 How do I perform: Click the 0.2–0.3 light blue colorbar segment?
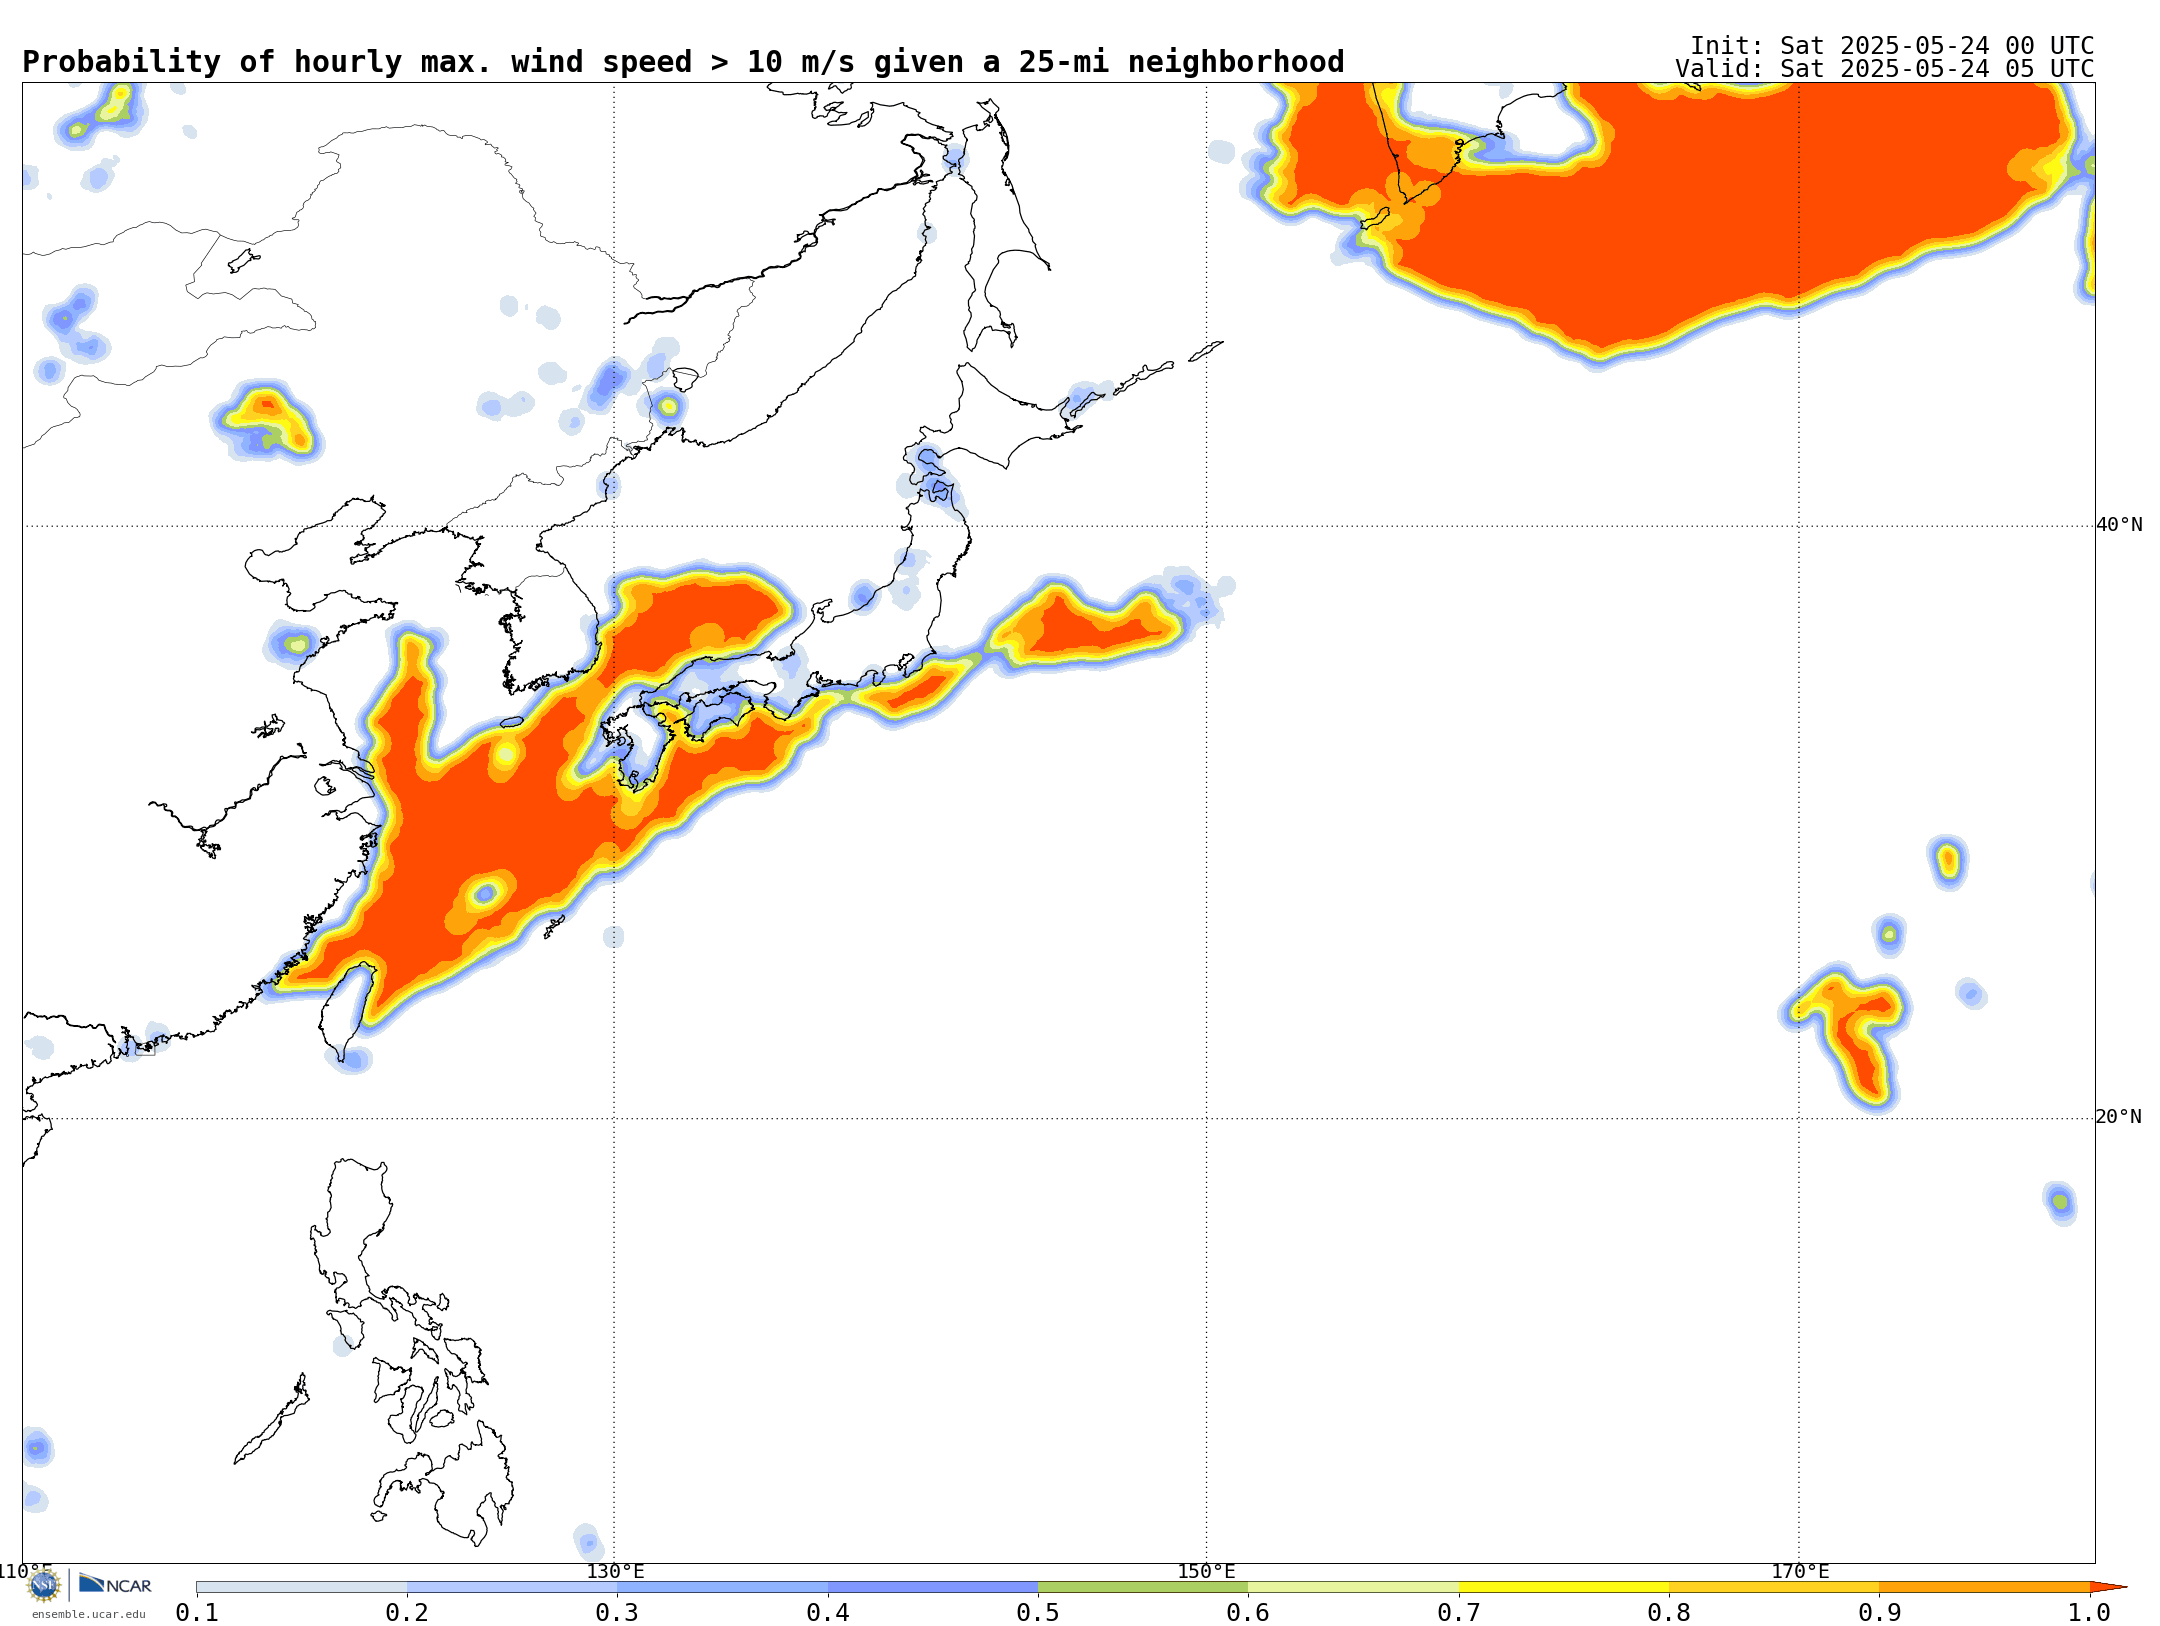pos(512,1587)
